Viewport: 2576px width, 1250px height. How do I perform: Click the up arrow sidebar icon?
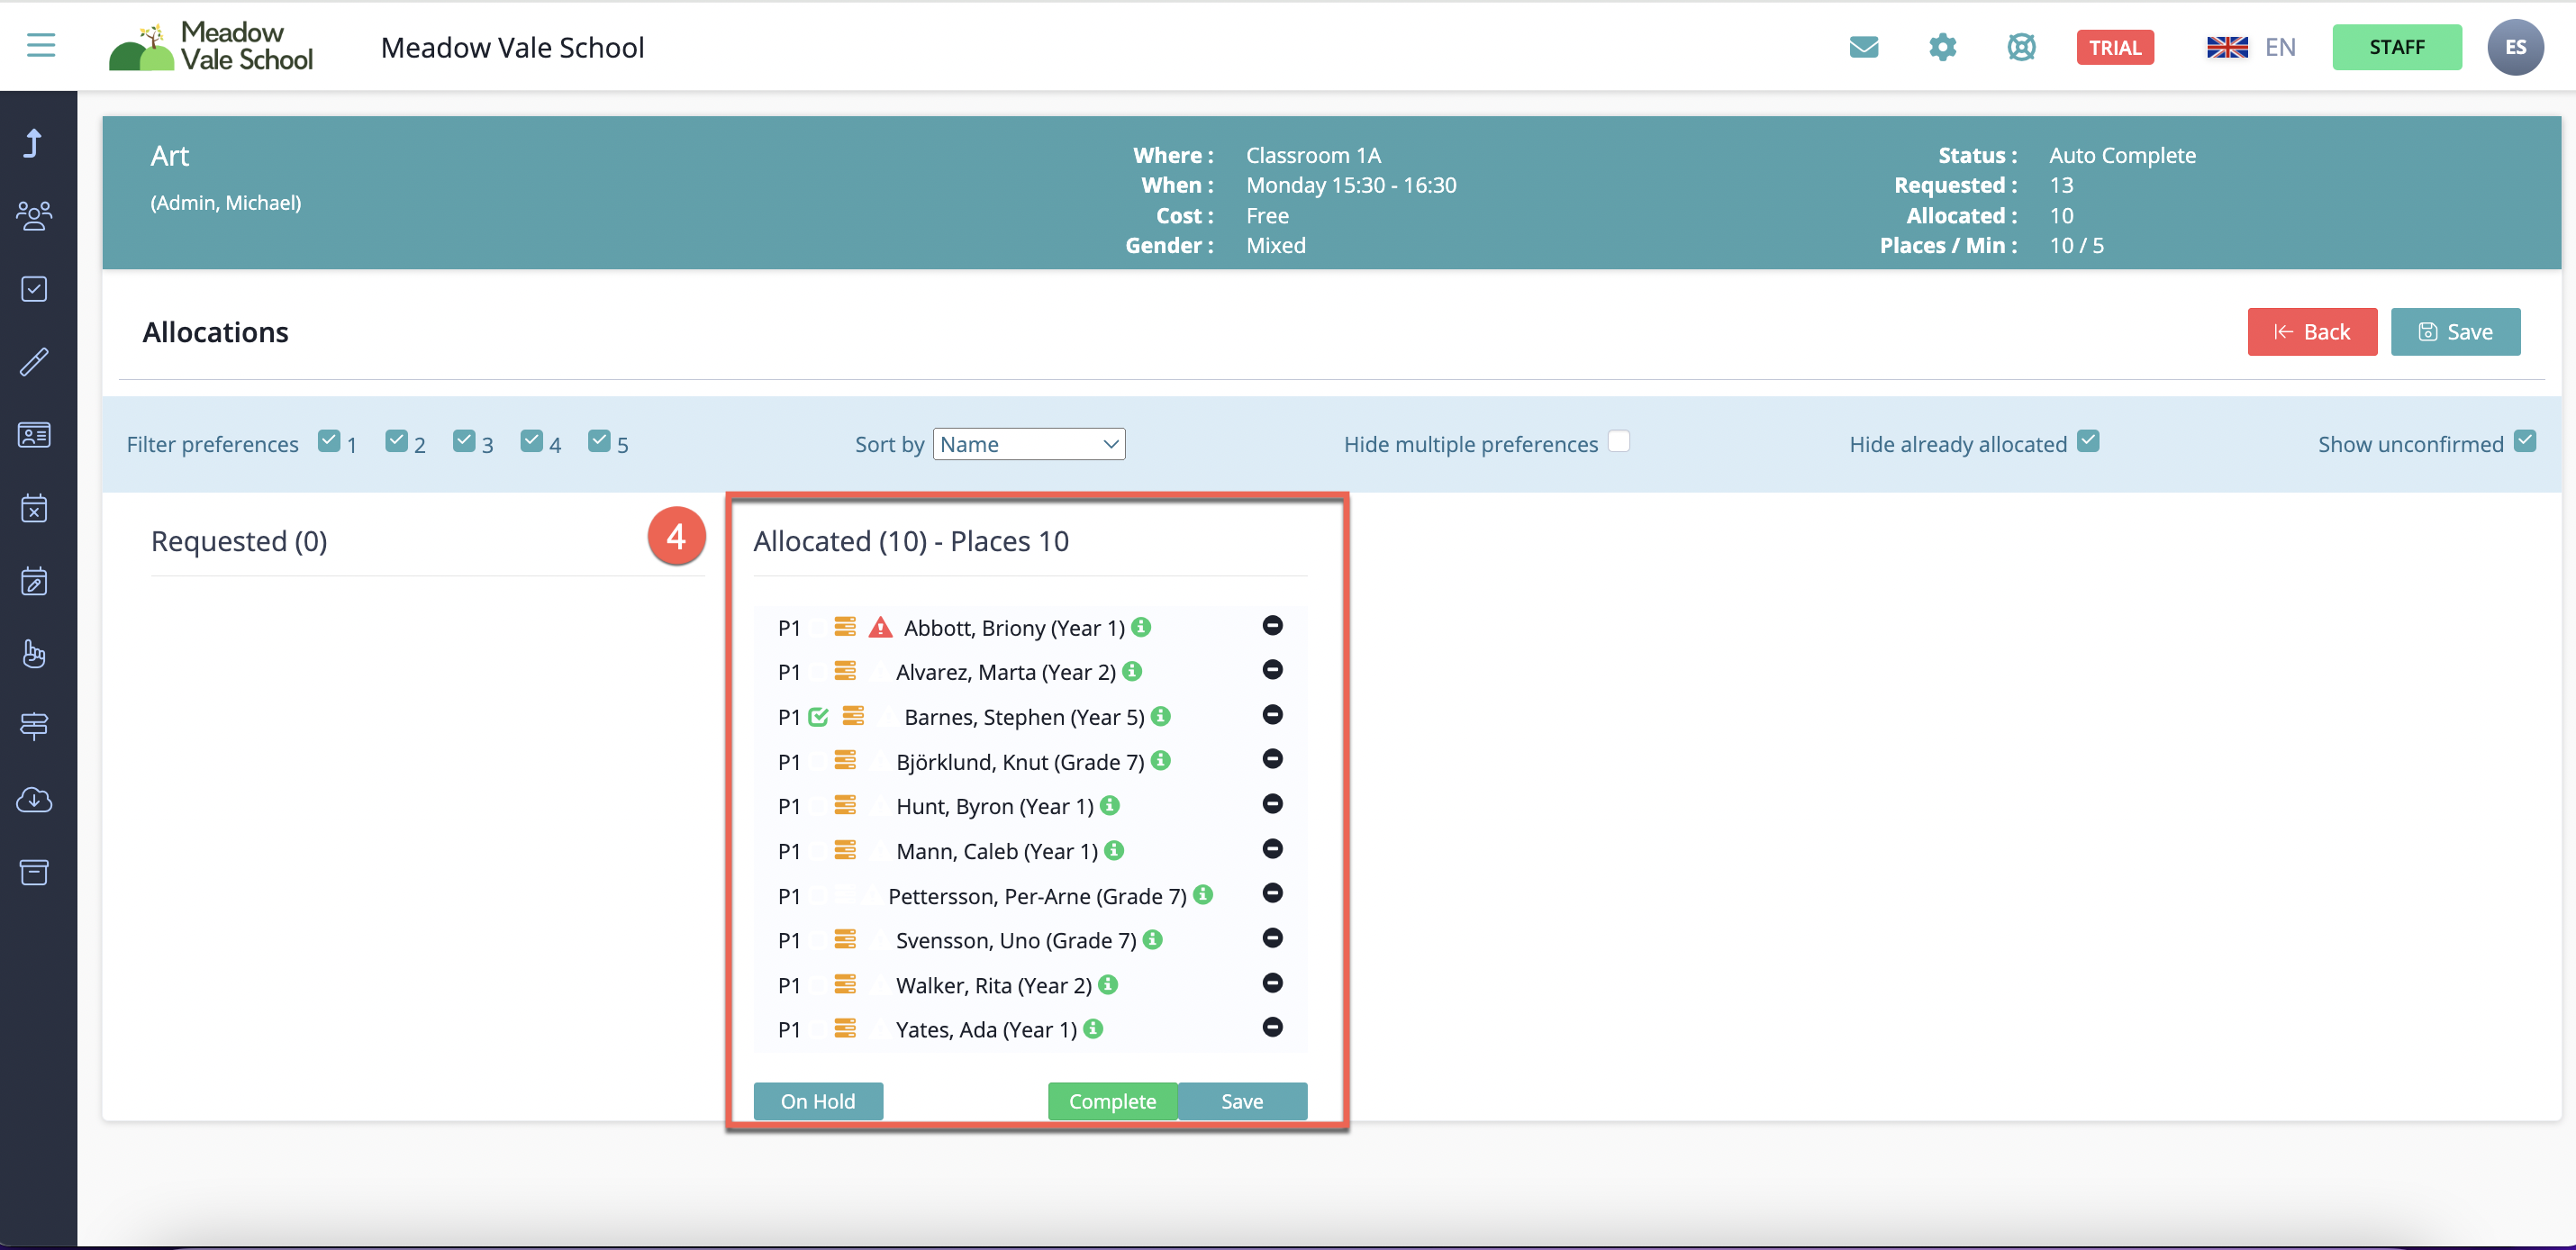click(34, 143)
